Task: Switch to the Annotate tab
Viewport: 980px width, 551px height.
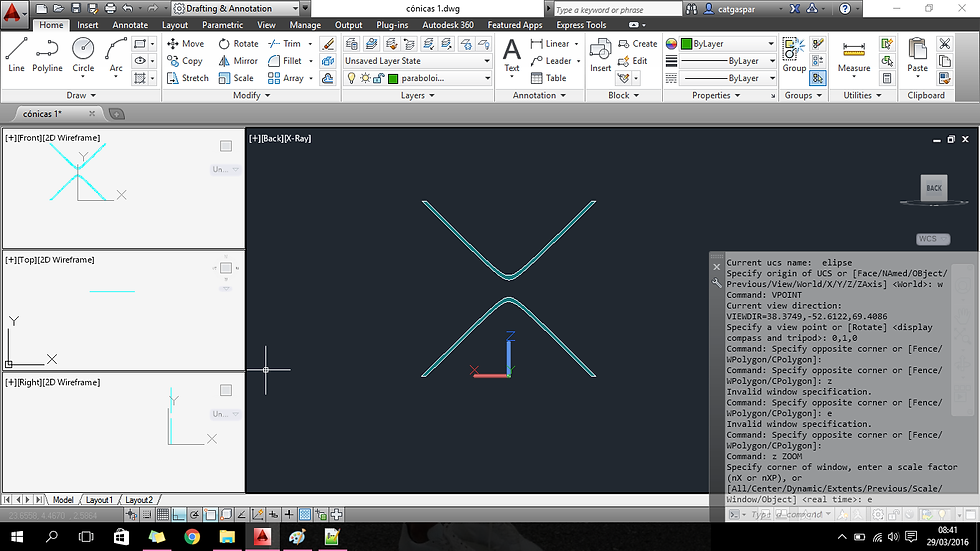Action: click(x=130, y=25)
